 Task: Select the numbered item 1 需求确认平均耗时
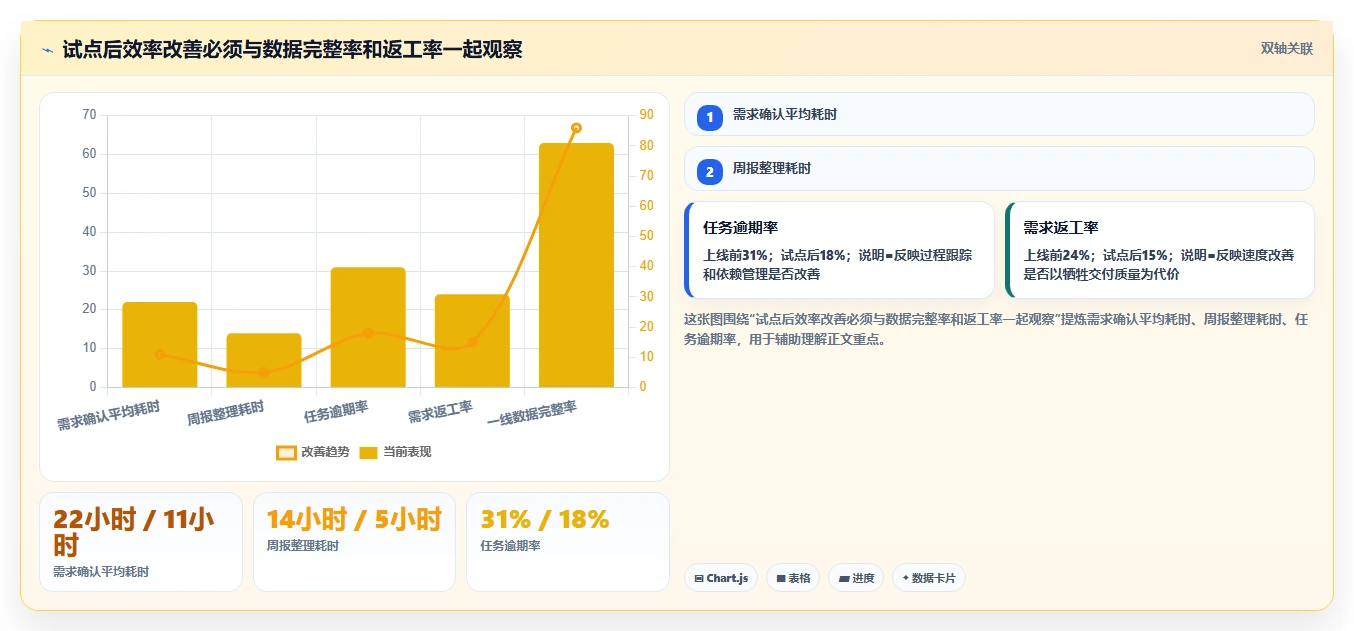pos(999,114)
